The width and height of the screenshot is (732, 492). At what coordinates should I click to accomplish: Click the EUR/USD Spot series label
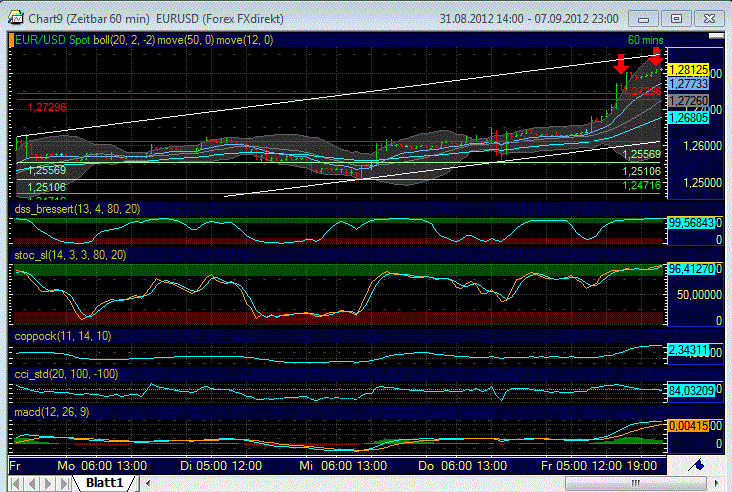click(x=53, y=40)
